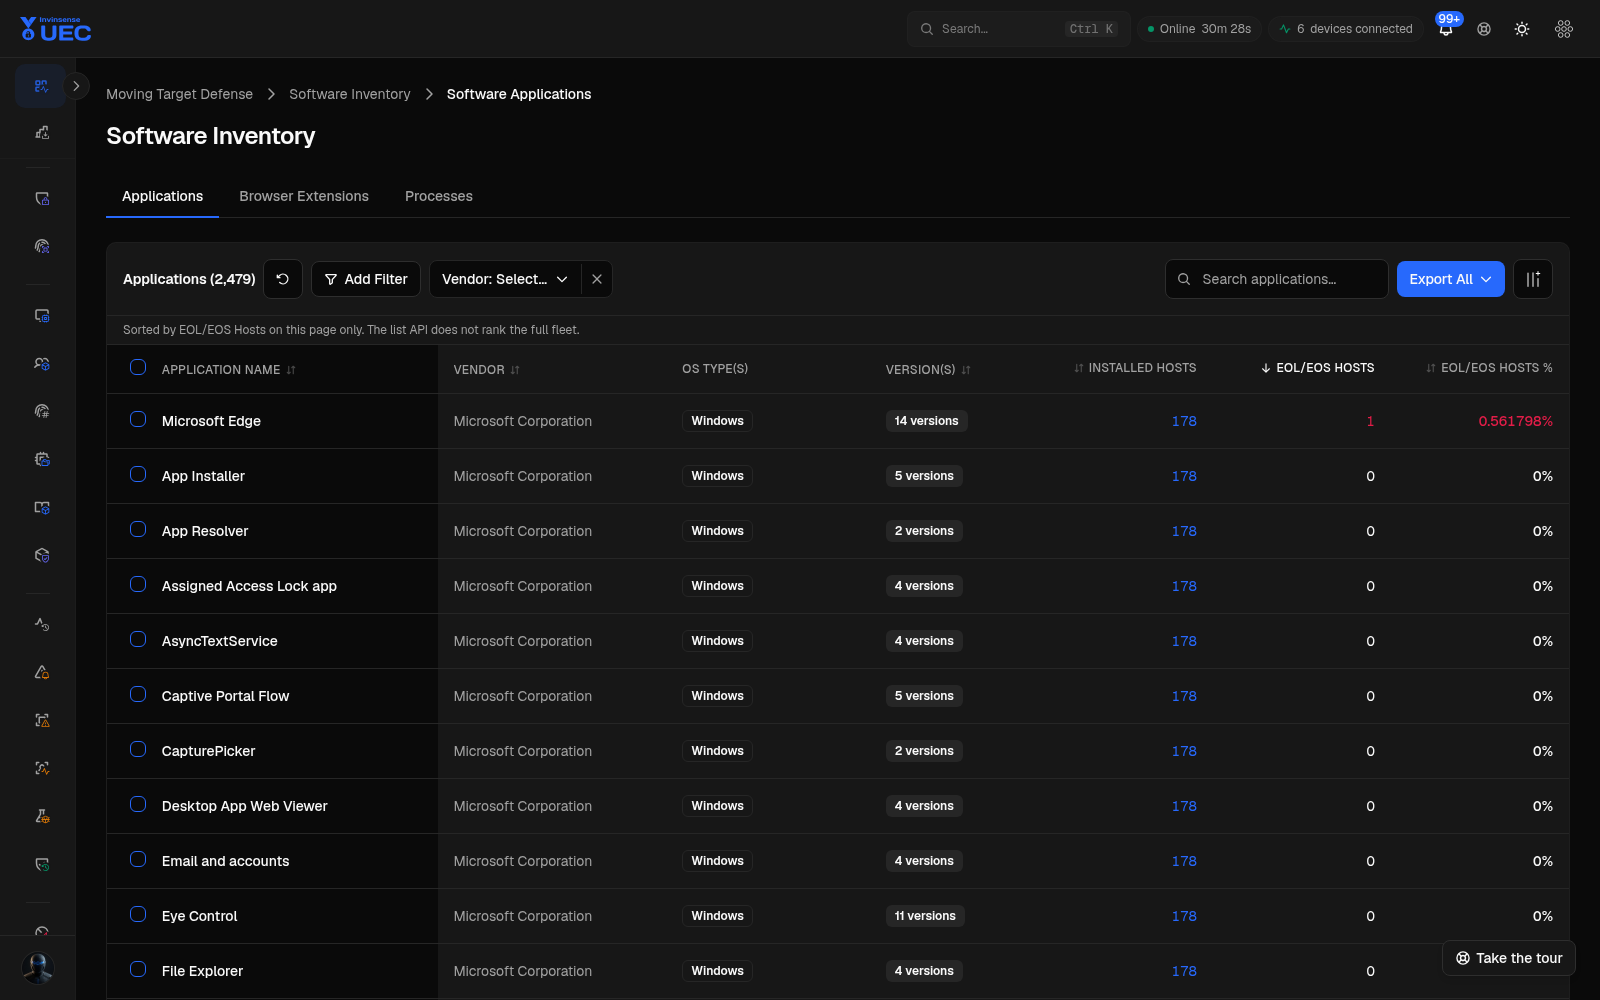Open the user avatar in sidebar
Viewport: 1600px width, 1000px height.
38,968
